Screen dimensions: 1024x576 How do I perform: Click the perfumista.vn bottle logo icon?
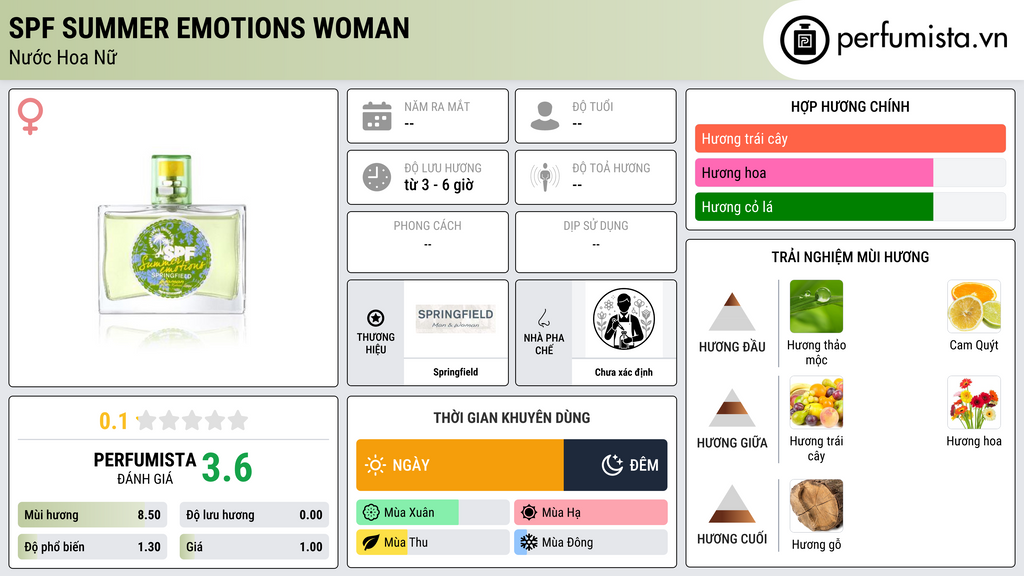click(x=804, y=40)
